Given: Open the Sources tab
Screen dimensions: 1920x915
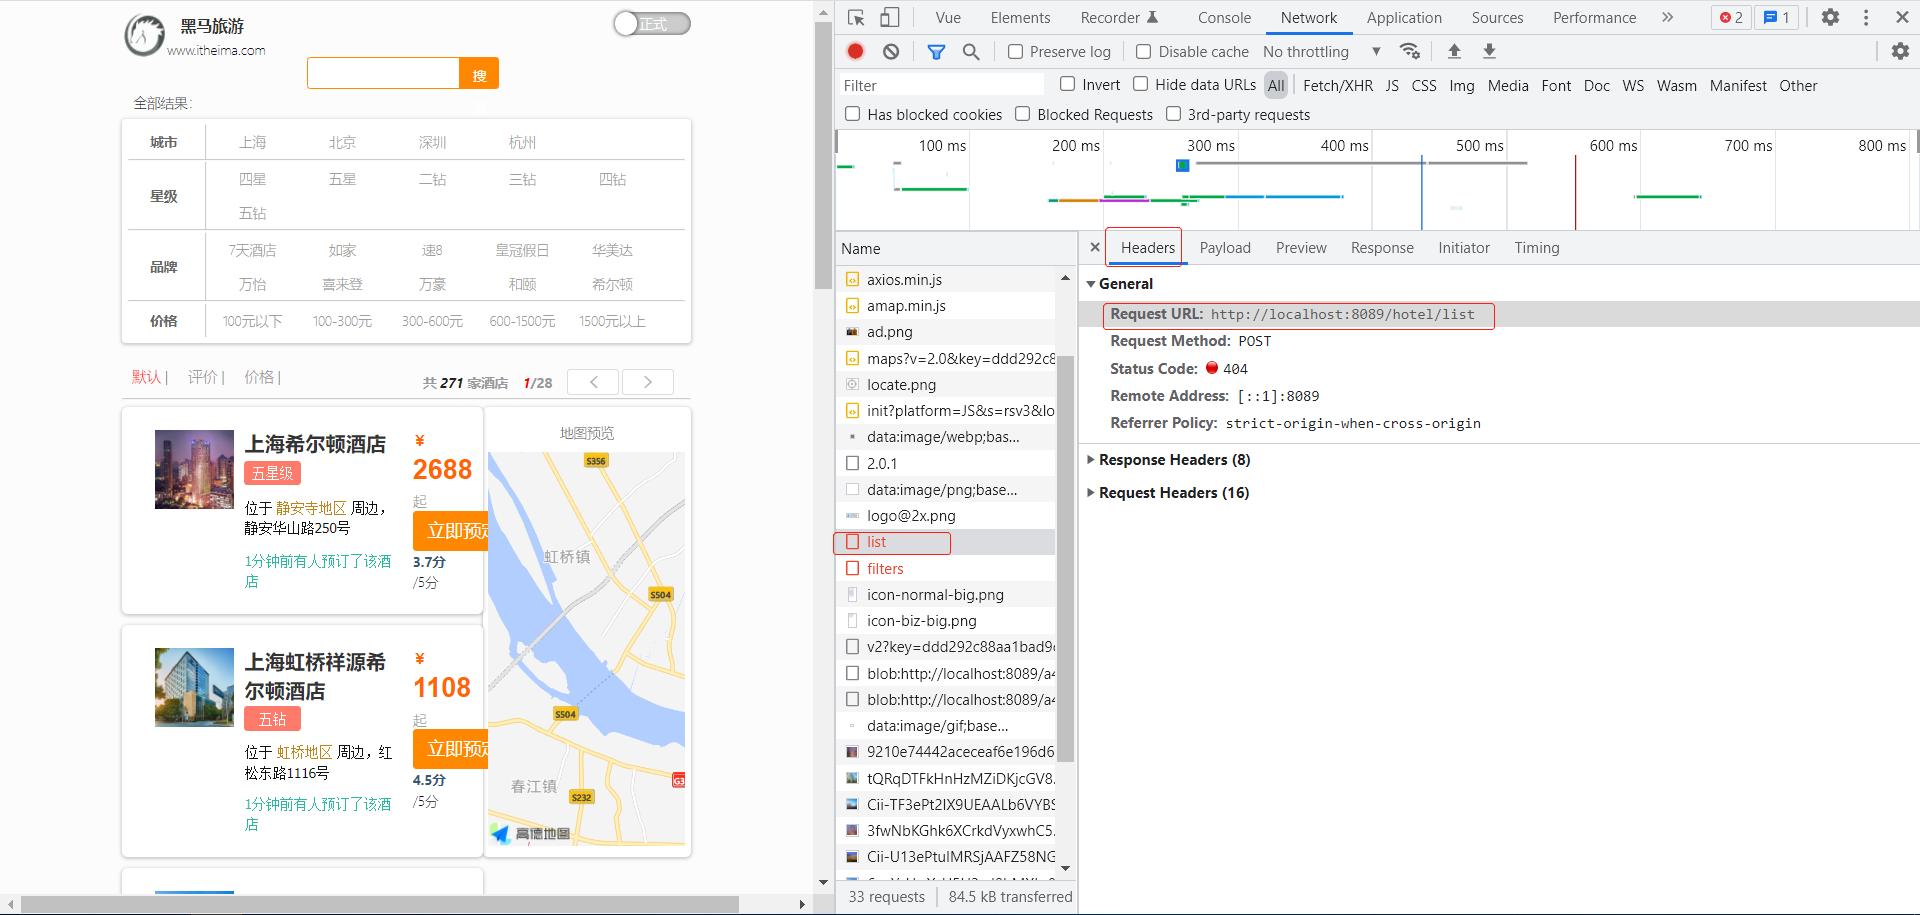Looking at the screenshot, I should point(1497,17).
